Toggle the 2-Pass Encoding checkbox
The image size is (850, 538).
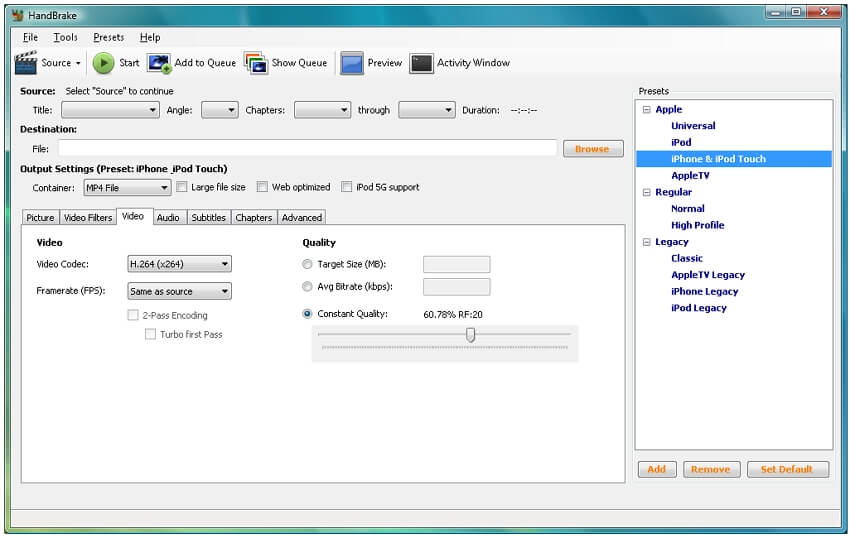pos(133,315)
